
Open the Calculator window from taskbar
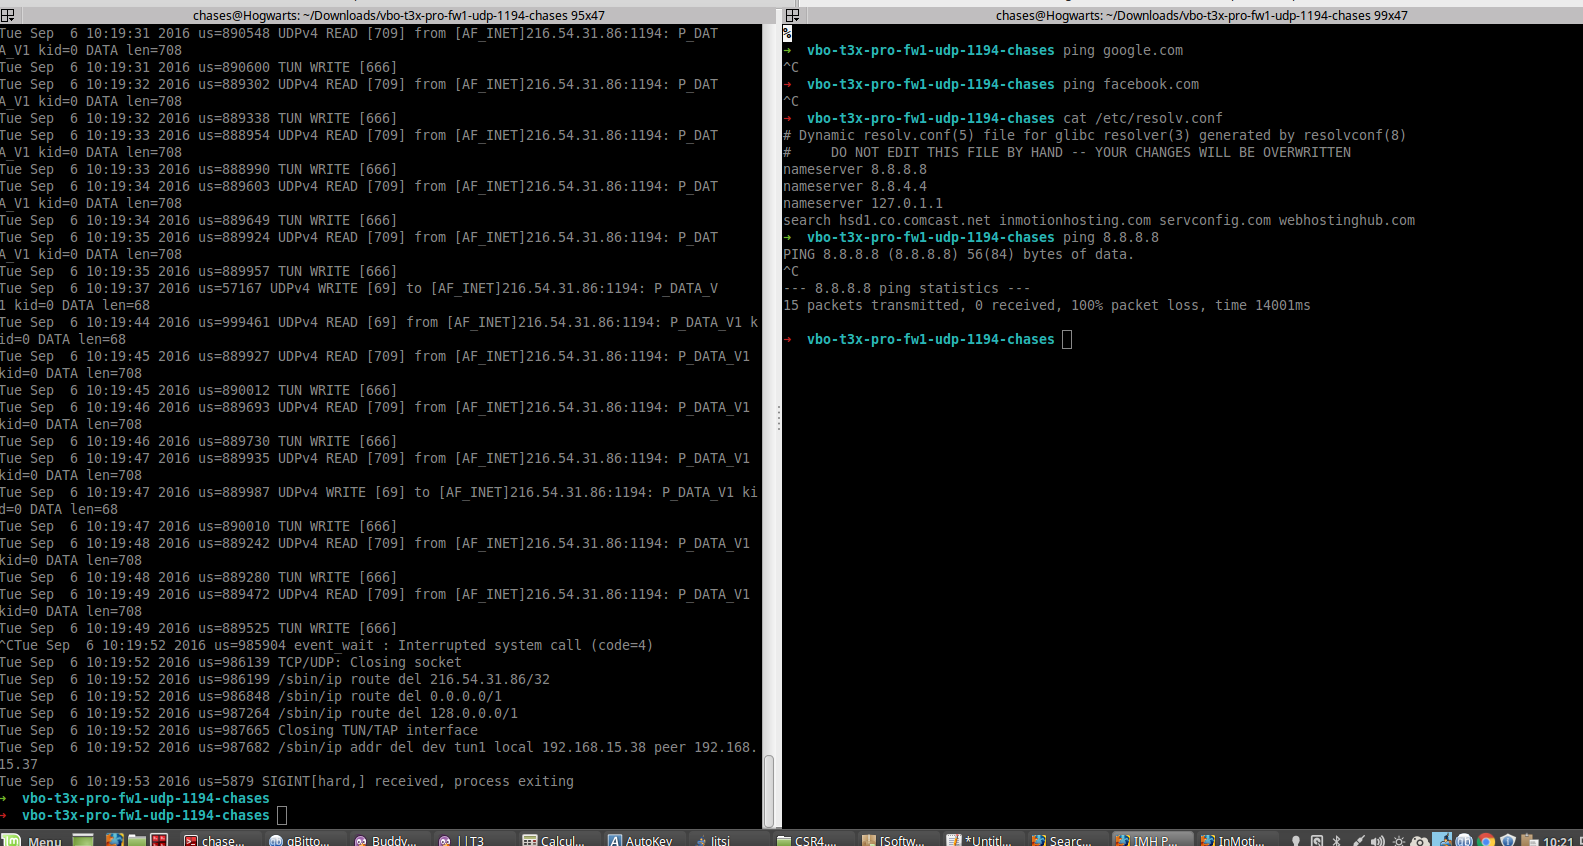pos(553,840)
